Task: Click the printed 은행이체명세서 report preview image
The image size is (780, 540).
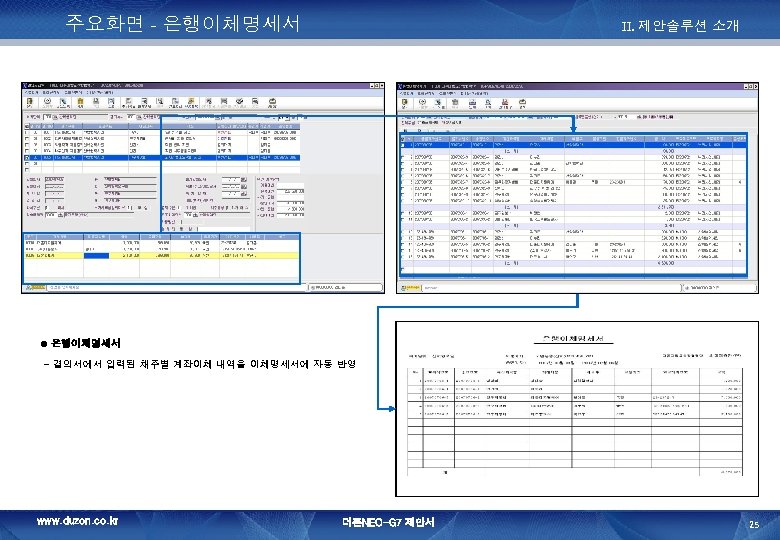Action: click(577, 409)
